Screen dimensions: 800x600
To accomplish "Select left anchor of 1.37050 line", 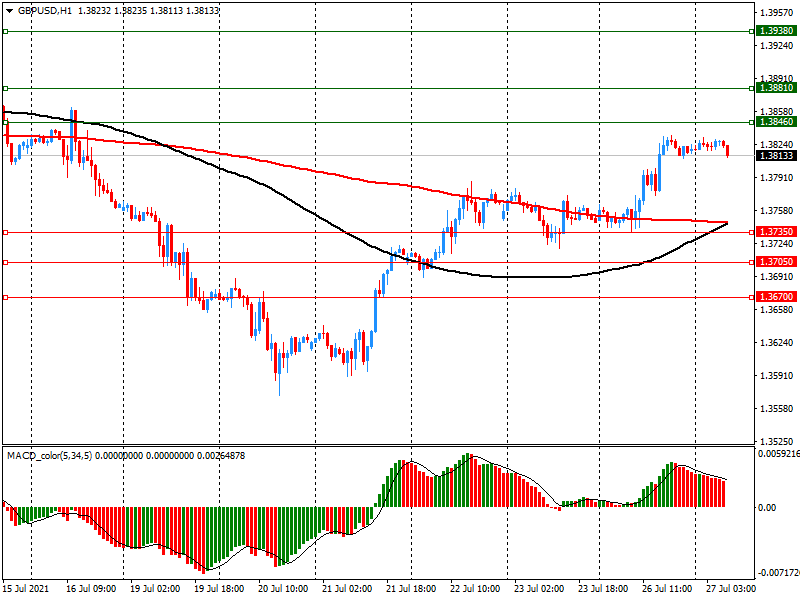I will pos(6,263).
